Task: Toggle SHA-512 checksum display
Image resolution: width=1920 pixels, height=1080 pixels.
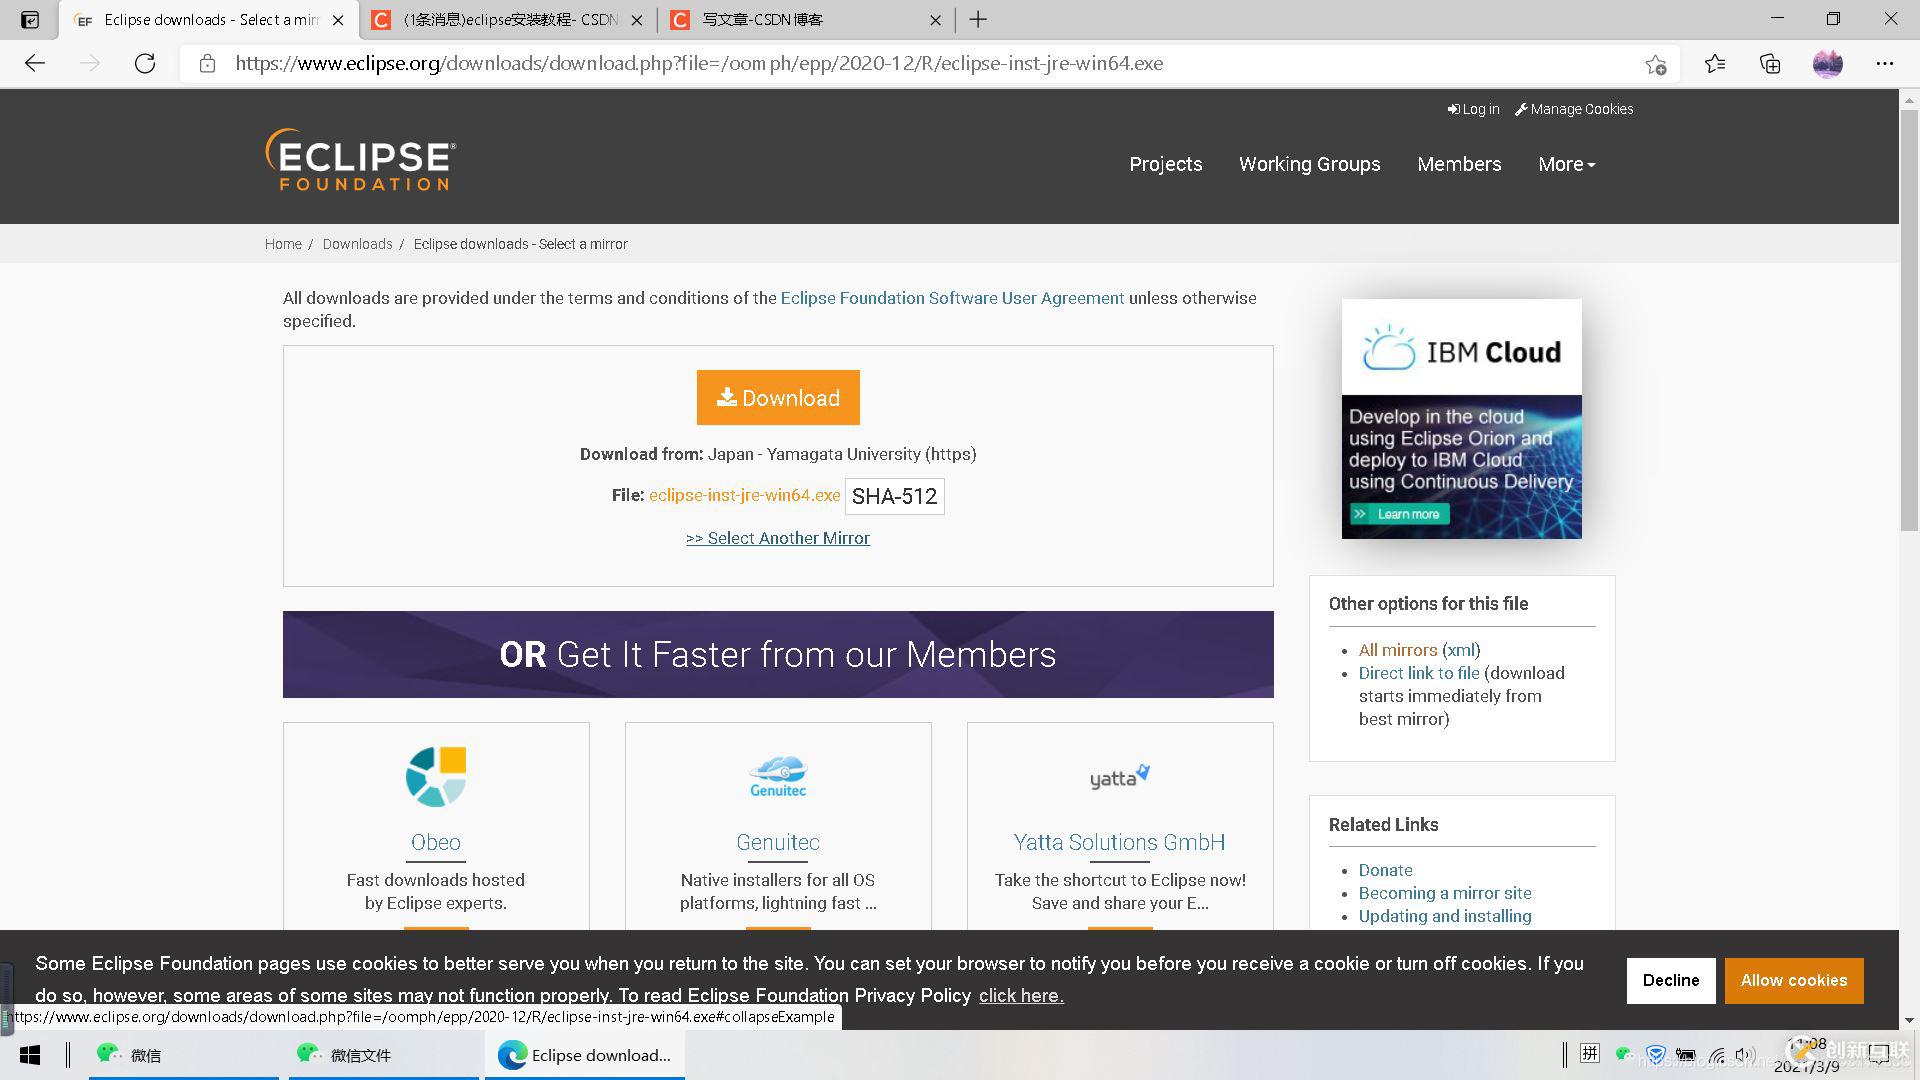Action: tap(894, 496)
